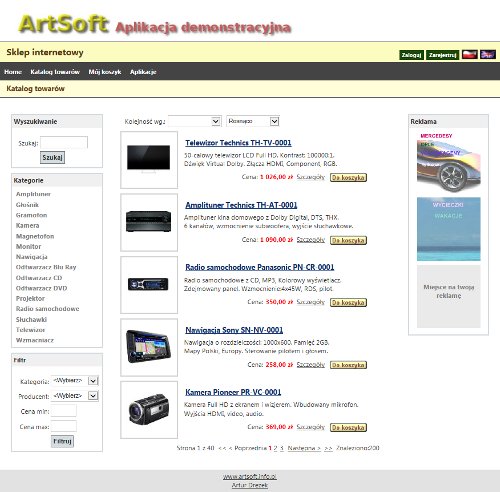500x492 pixels.
Task: Select the Projektor category
Action: (x=30, y=298)
